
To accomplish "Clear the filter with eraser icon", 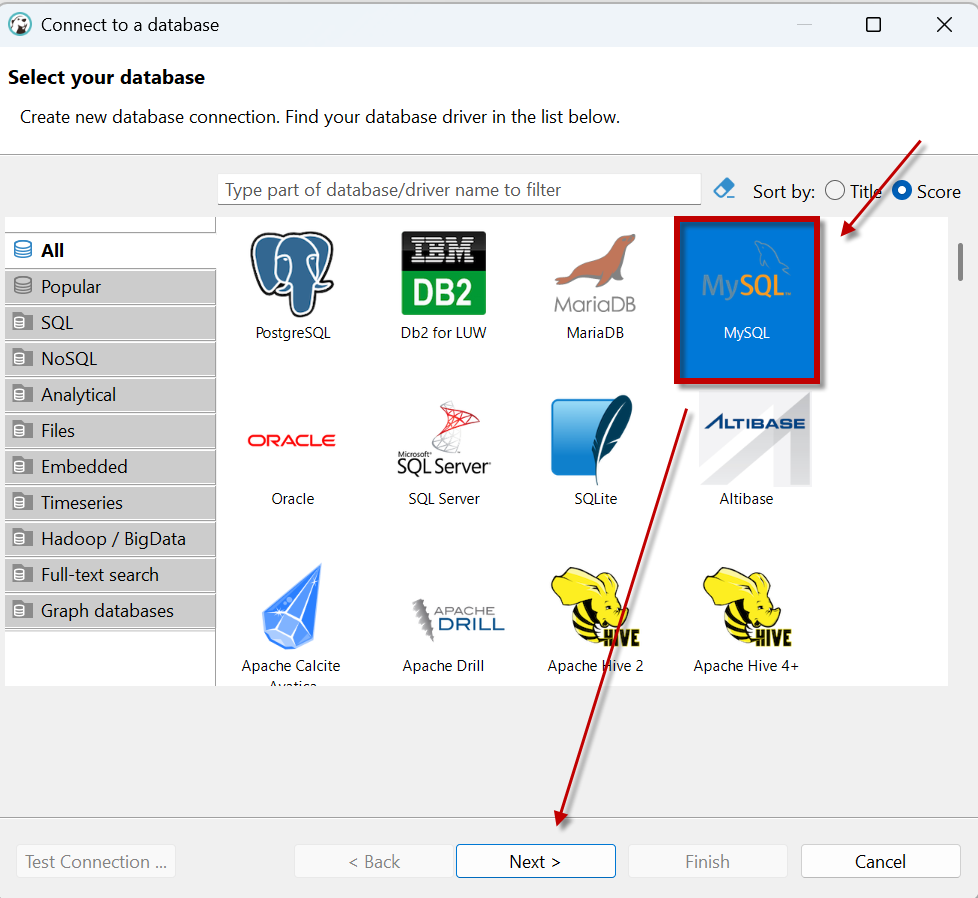I will point(725,188).
